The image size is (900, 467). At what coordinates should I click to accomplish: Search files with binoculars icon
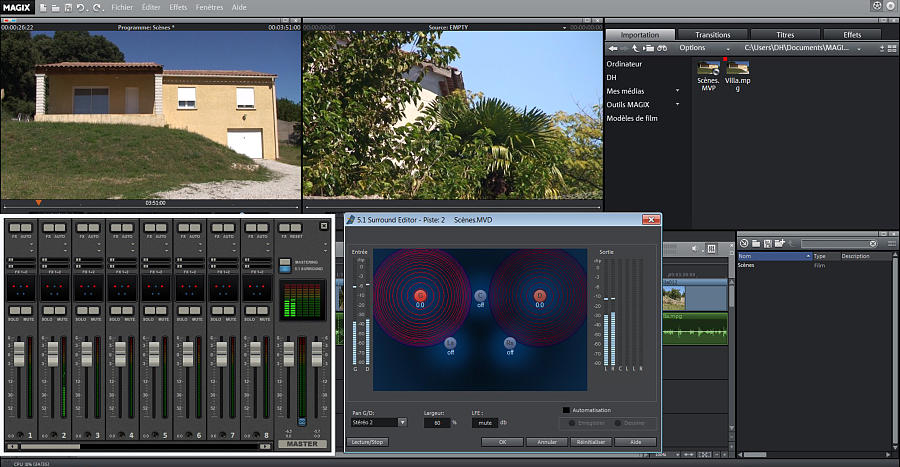(662, 48)
